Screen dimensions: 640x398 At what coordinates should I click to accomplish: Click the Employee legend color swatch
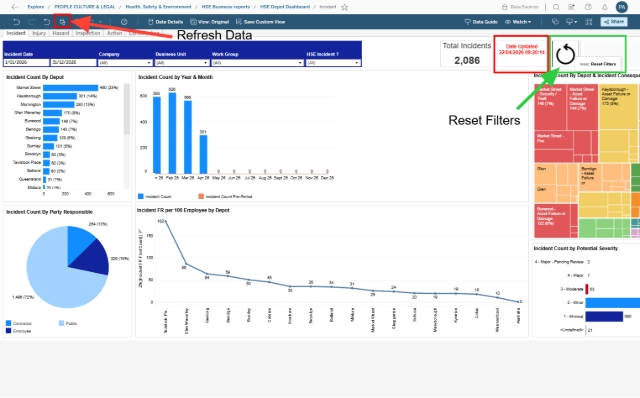tap(9, 331)
